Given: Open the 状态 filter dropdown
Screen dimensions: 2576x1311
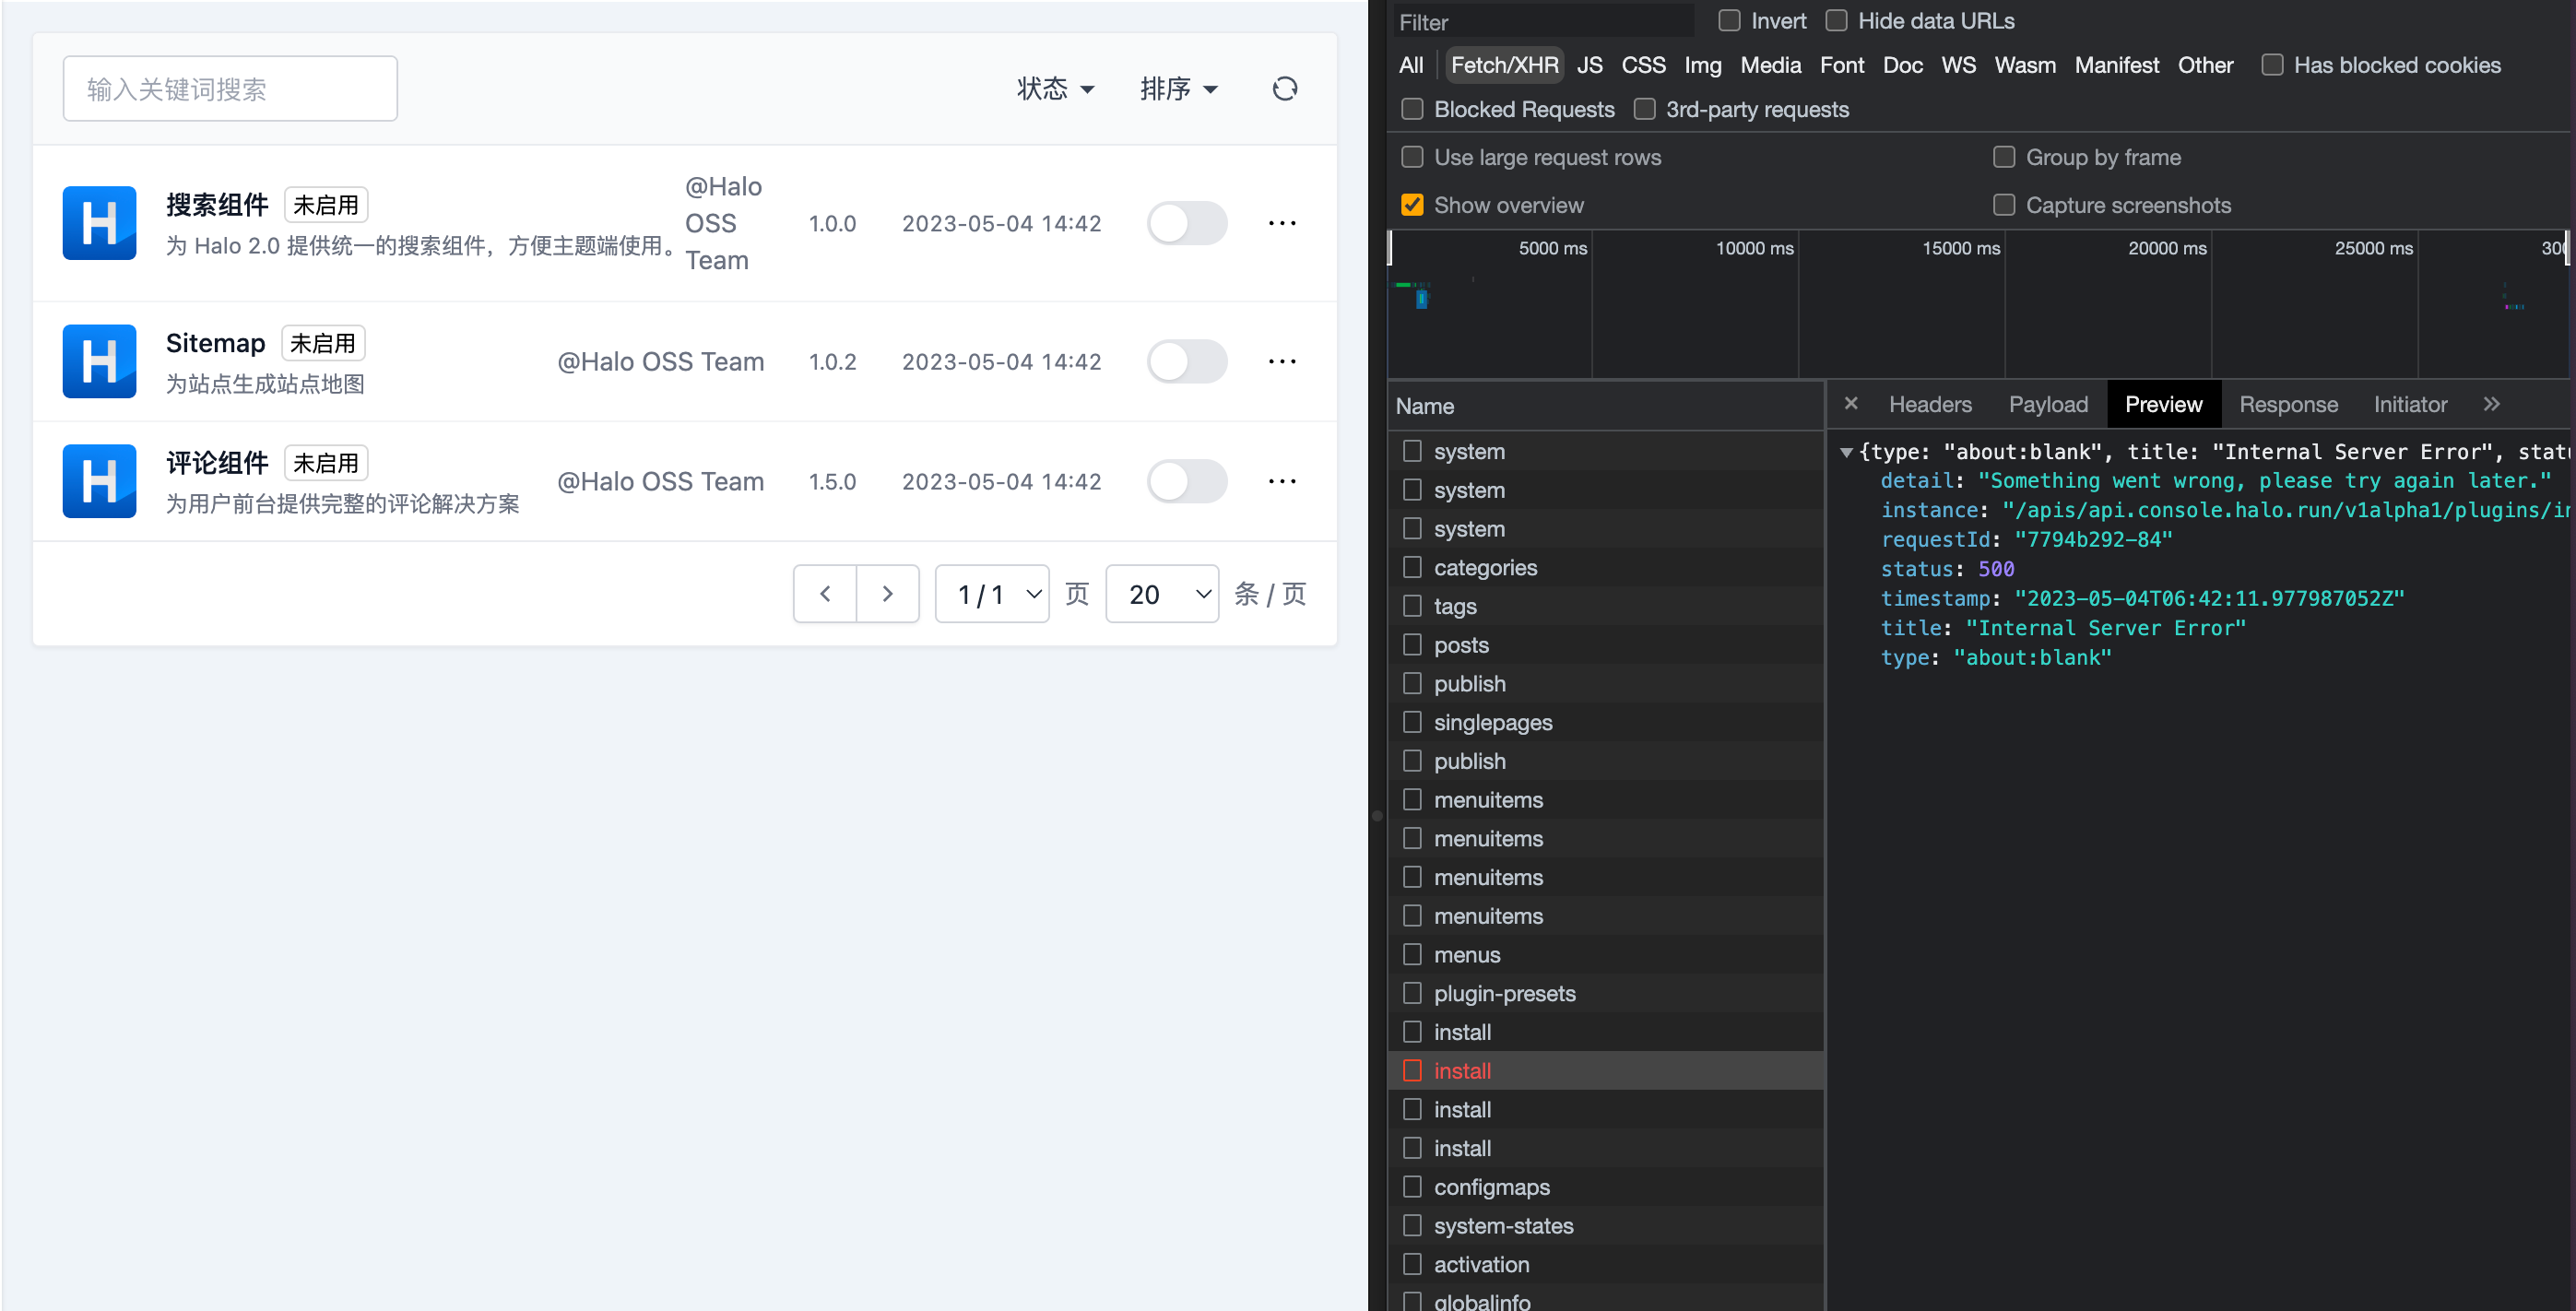Looking at the screenshot, I should [x=1056, y=88].
